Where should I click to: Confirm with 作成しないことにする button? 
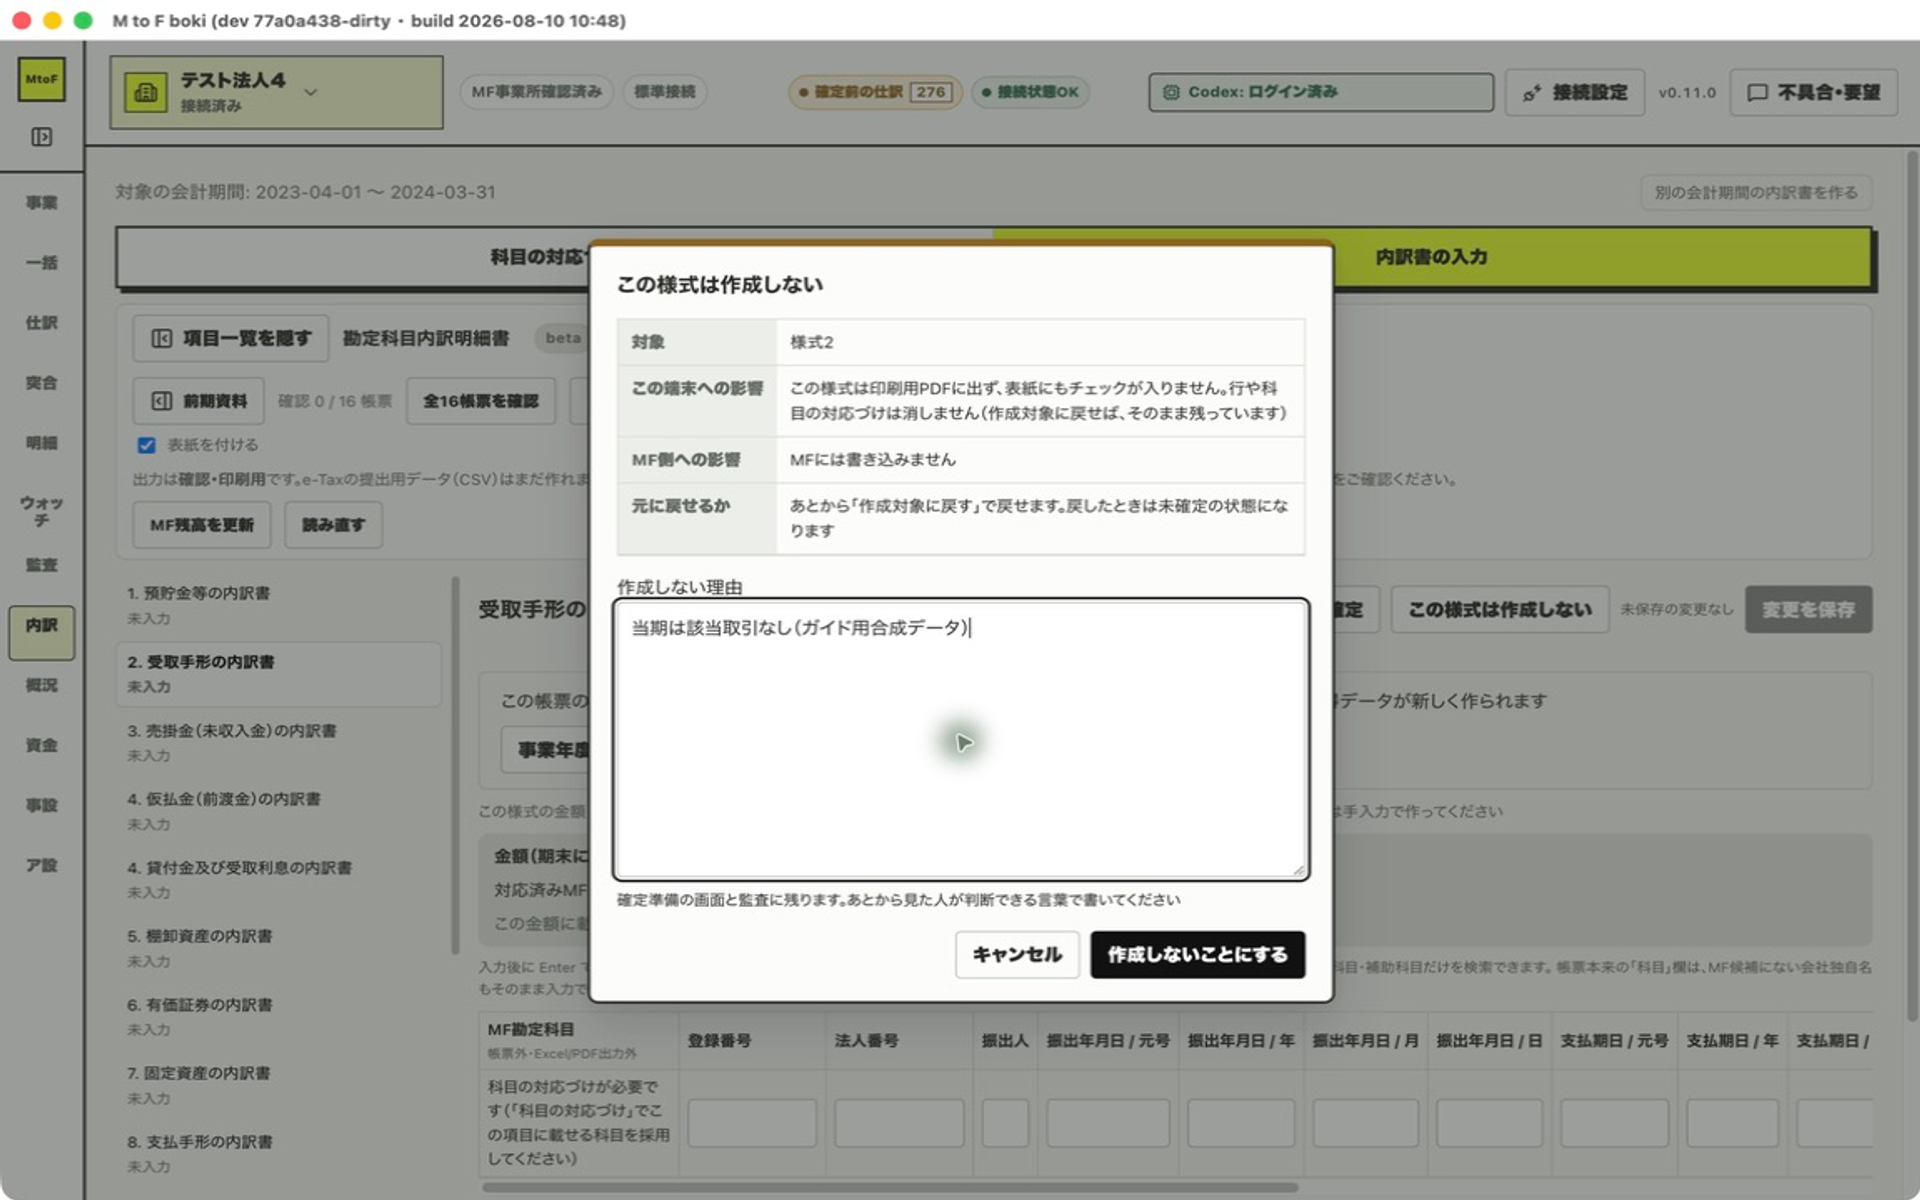point(1197,955)
